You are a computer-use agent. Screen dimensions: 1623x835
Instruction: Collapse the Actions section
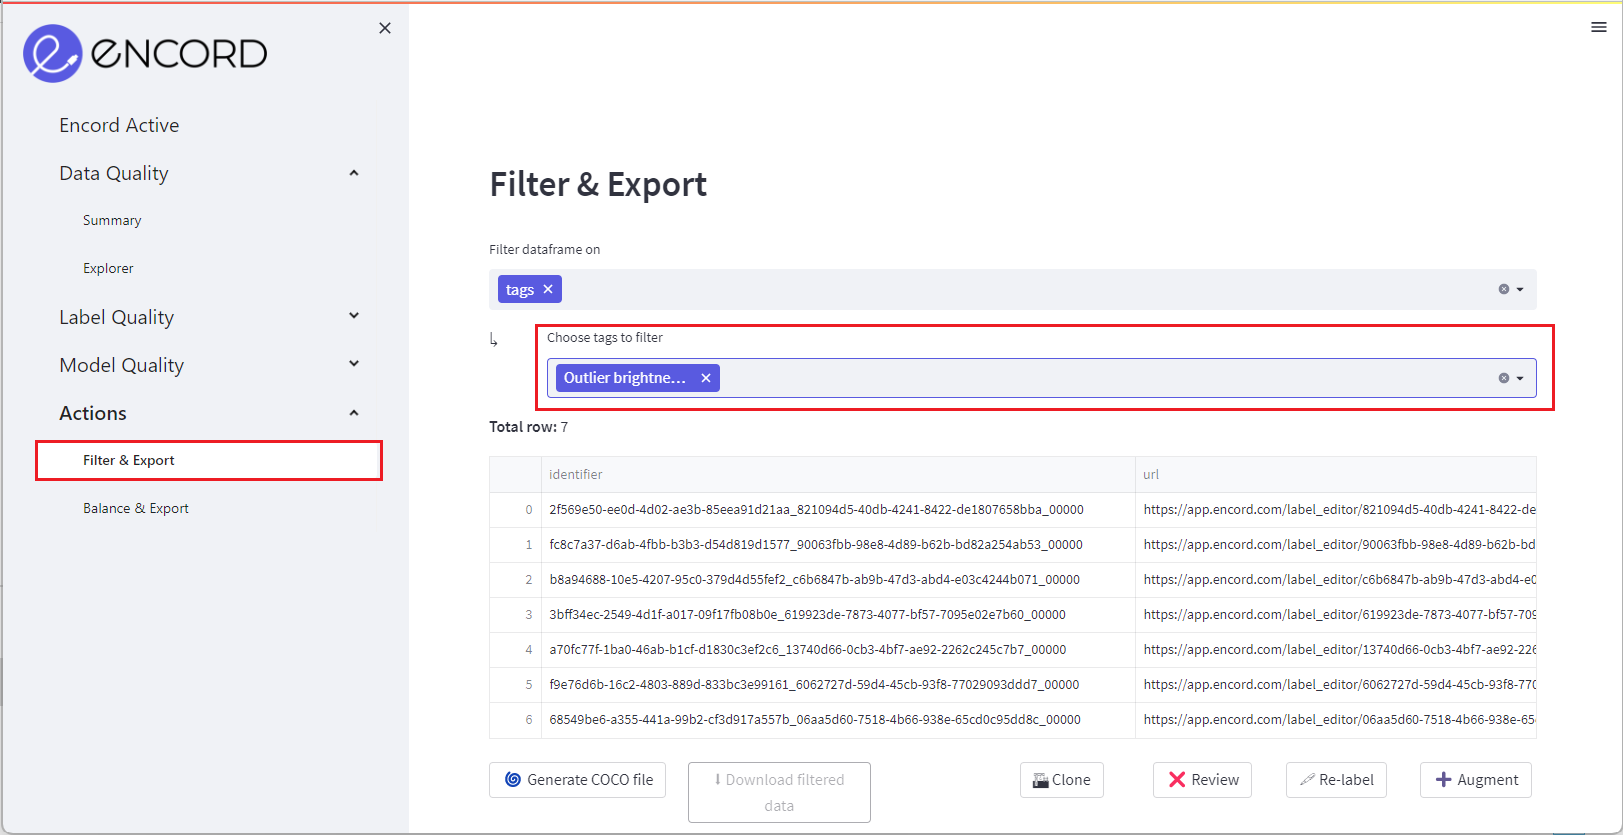pyautogui.click(x=354, y=413)
